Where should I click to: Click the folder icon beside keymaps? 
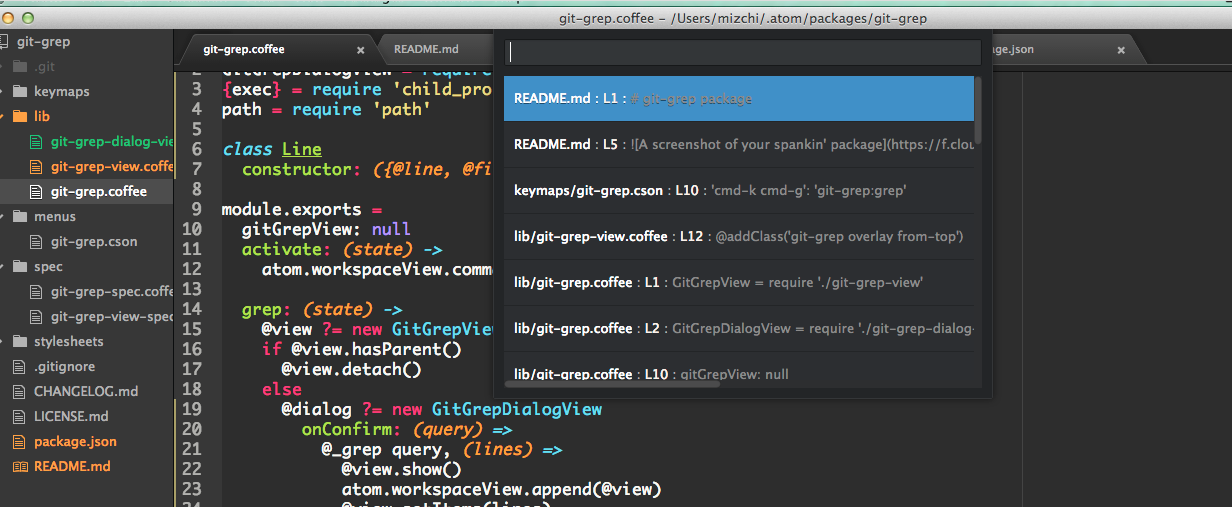(x=20, y=92)
